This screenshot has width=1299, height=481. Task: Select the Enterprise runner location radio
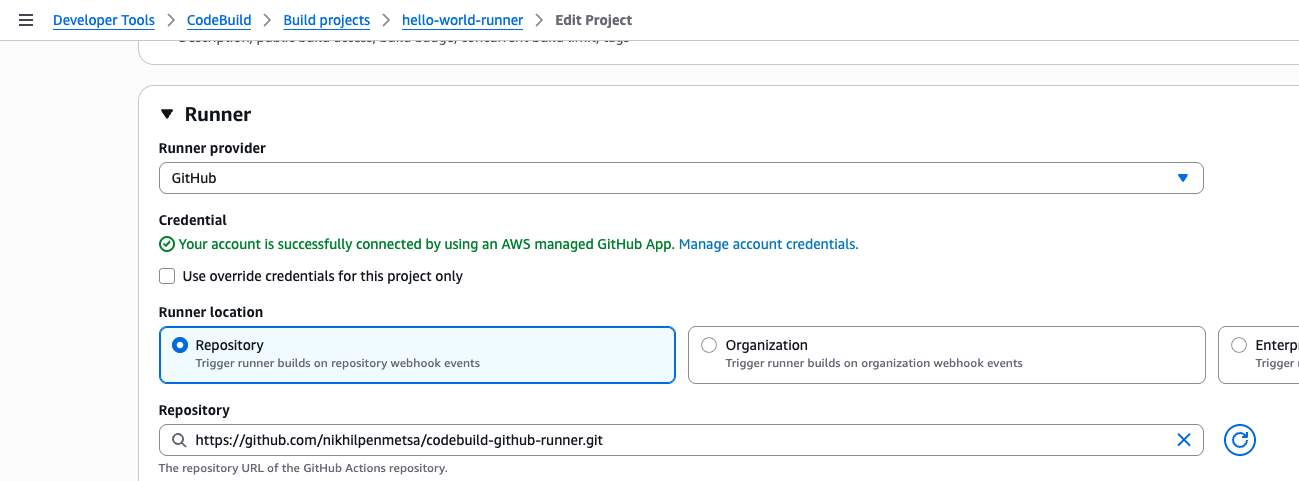point(1239,345)
